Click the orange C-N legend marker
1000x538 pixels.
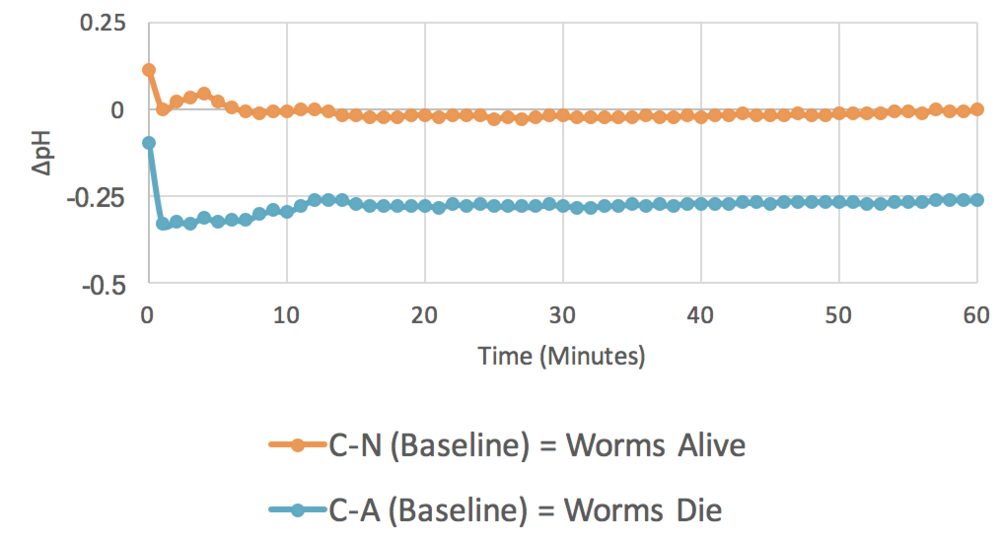pyautogui.click(x=297, y=445)
